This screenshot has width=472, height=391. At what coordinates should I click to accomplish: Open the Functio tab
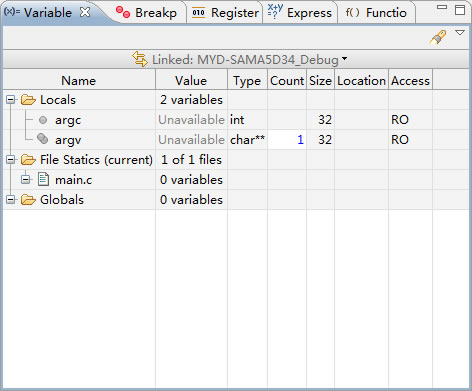(x=376, y=13)
